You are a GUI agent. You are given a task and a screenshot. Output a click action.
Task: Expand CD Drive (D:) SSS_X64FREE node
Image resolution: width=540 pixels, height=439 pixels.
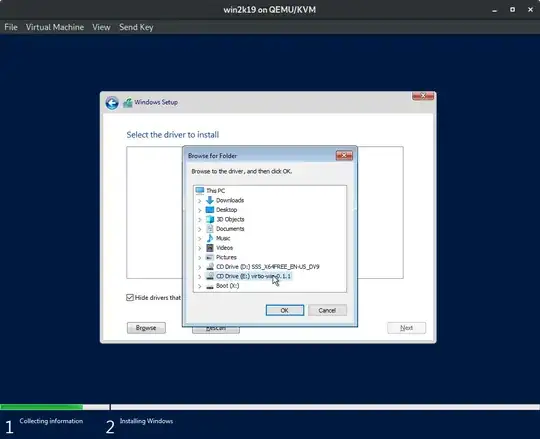click(x=199, y=267)
